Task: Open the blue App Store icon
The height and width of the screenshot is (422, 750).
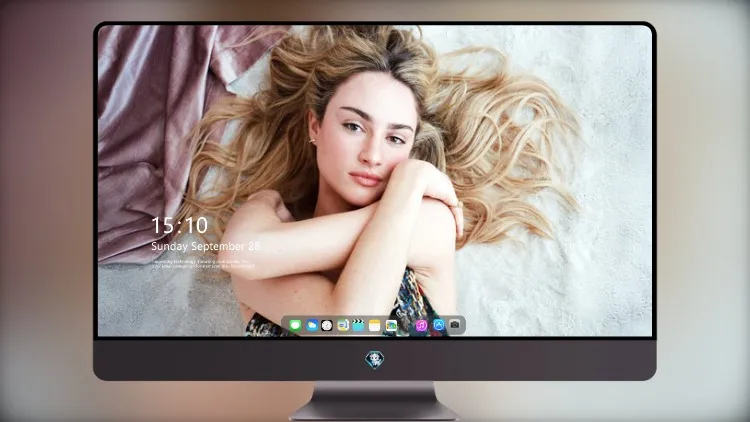Action: pyautogui.click(x=438, y=325)
